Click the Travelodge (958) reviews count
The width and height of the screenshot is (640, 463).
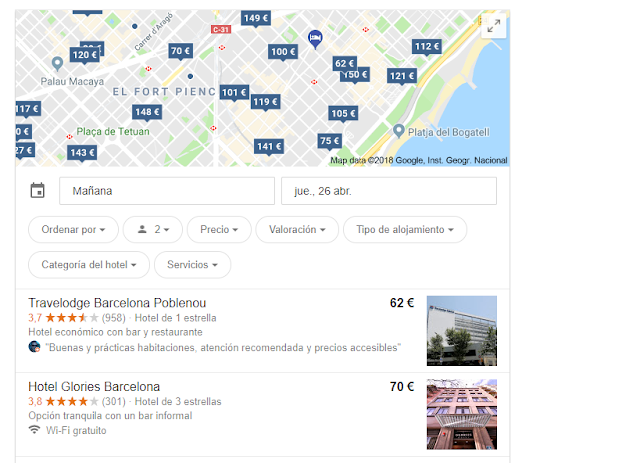coord(113,318)
